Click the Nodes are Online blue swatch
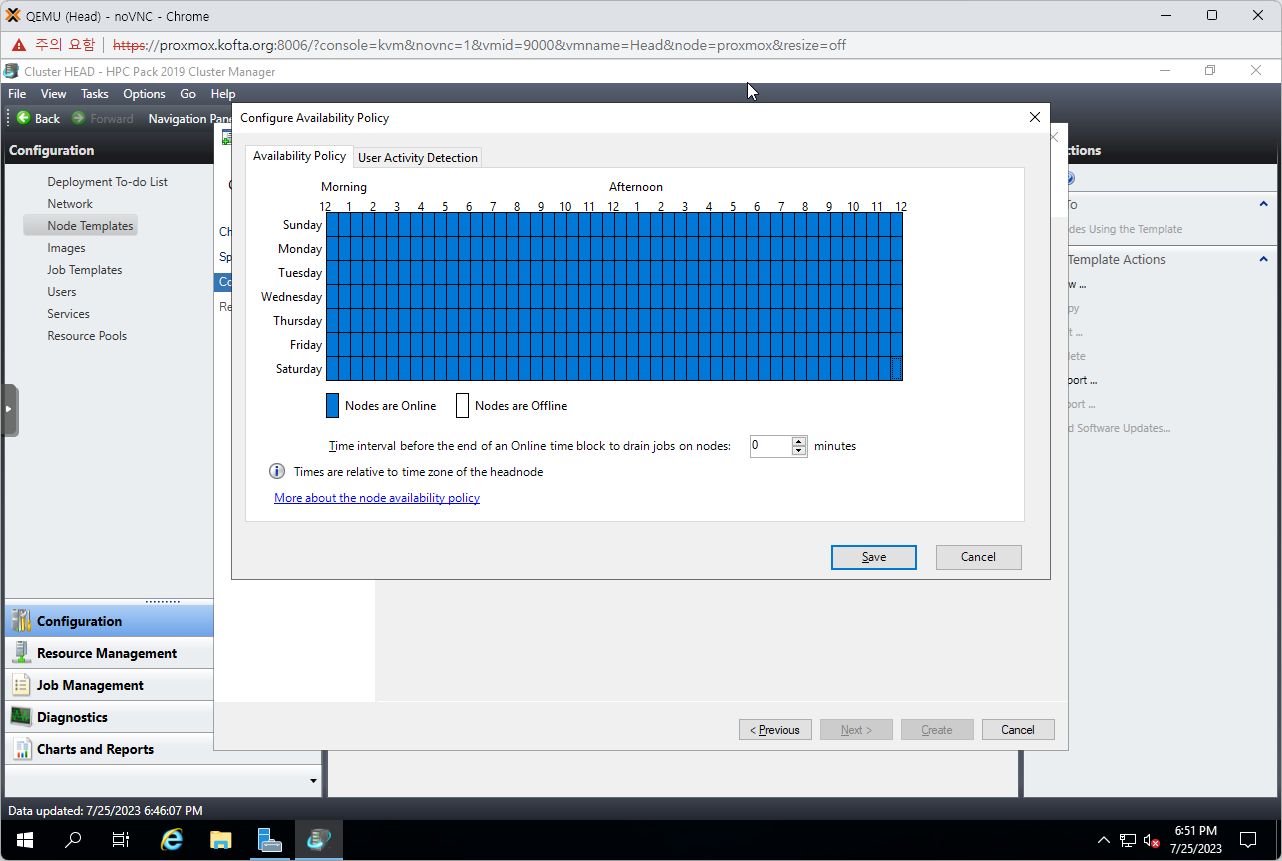Screen dimensions: 1282x861 [x=333, y=405]
